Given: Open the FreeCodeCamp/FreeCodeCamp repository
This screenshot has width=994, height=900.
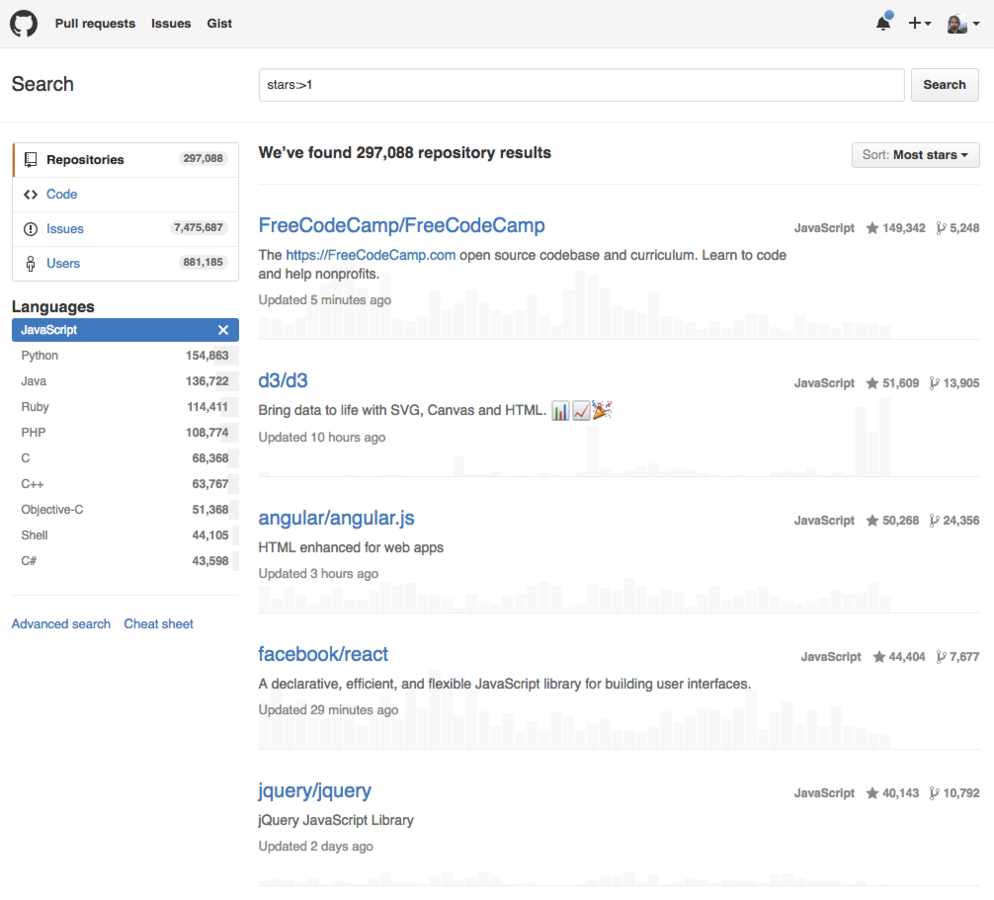Looking at the screenshot, I should [401, 225].
